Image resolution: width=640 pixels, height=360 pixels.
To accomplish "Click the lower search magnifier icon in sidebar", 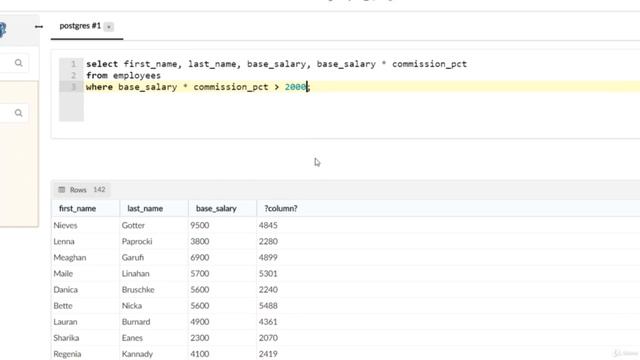I will pyautogui.click(x=18, y=113).
